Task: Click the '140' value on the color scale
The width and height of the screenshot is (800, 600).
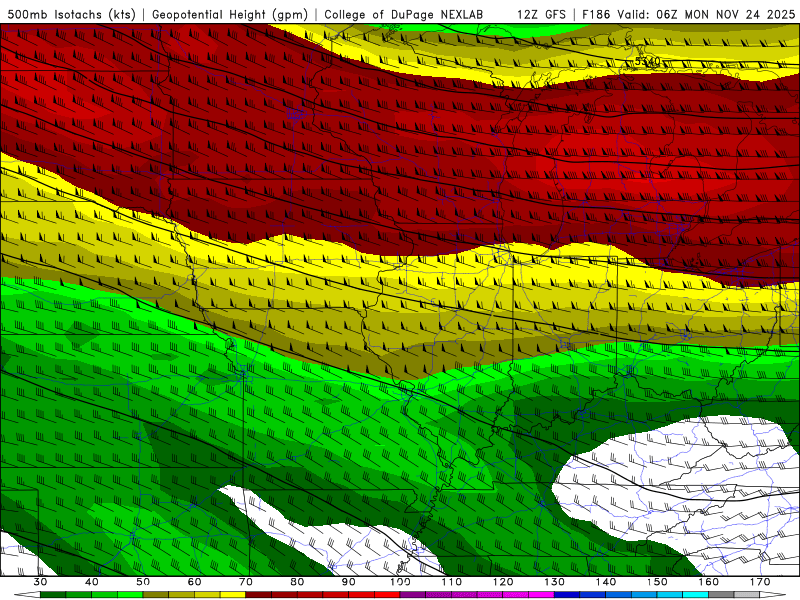Action: coord(606,582)
